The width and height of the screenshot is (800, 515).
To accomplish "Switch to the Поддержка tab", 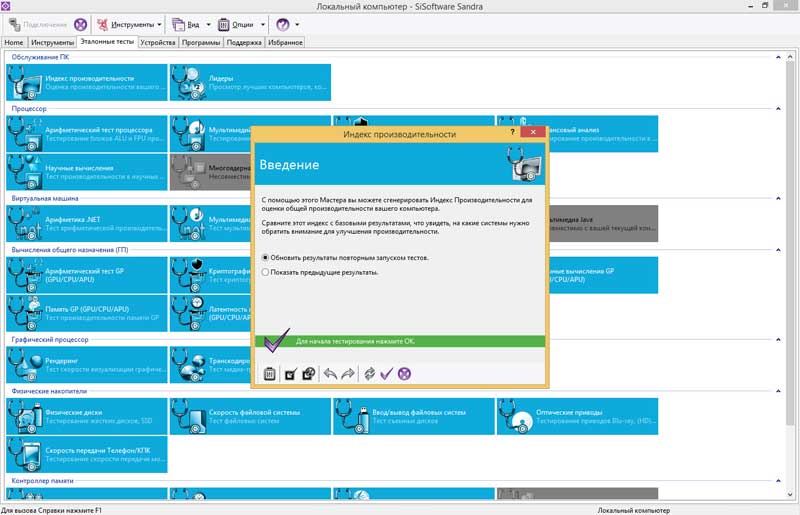I will tap(244, 42).
